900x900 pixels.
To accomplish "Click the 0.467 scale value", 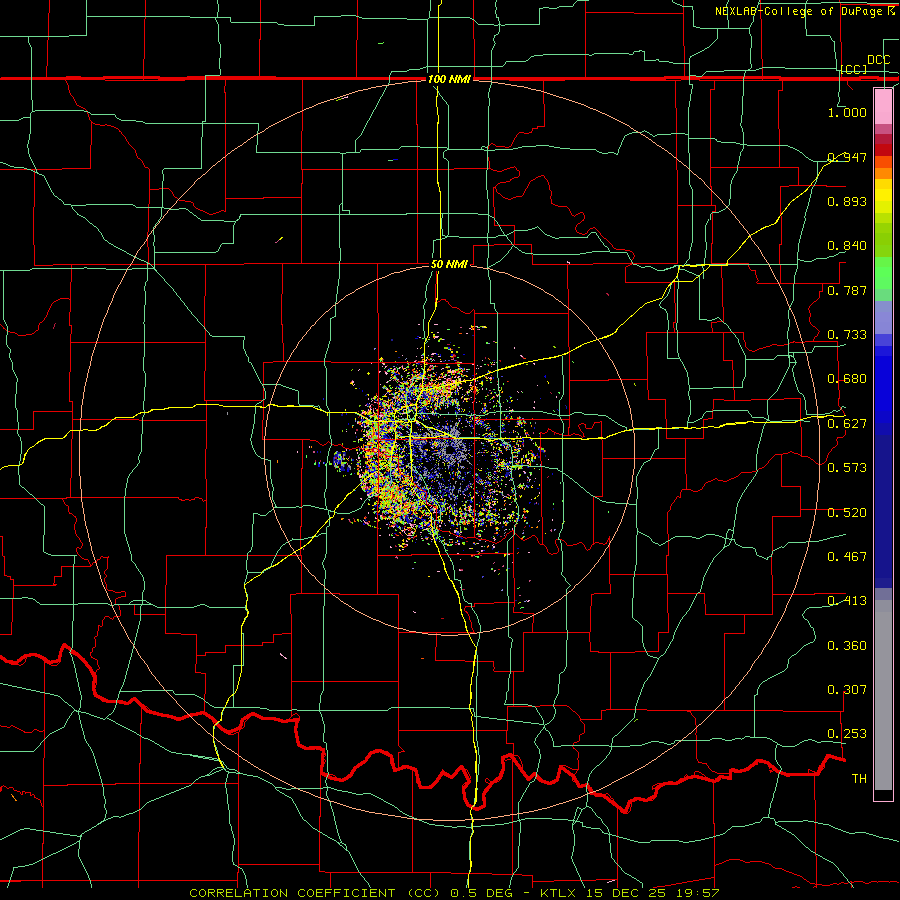I will click(847, 557).
